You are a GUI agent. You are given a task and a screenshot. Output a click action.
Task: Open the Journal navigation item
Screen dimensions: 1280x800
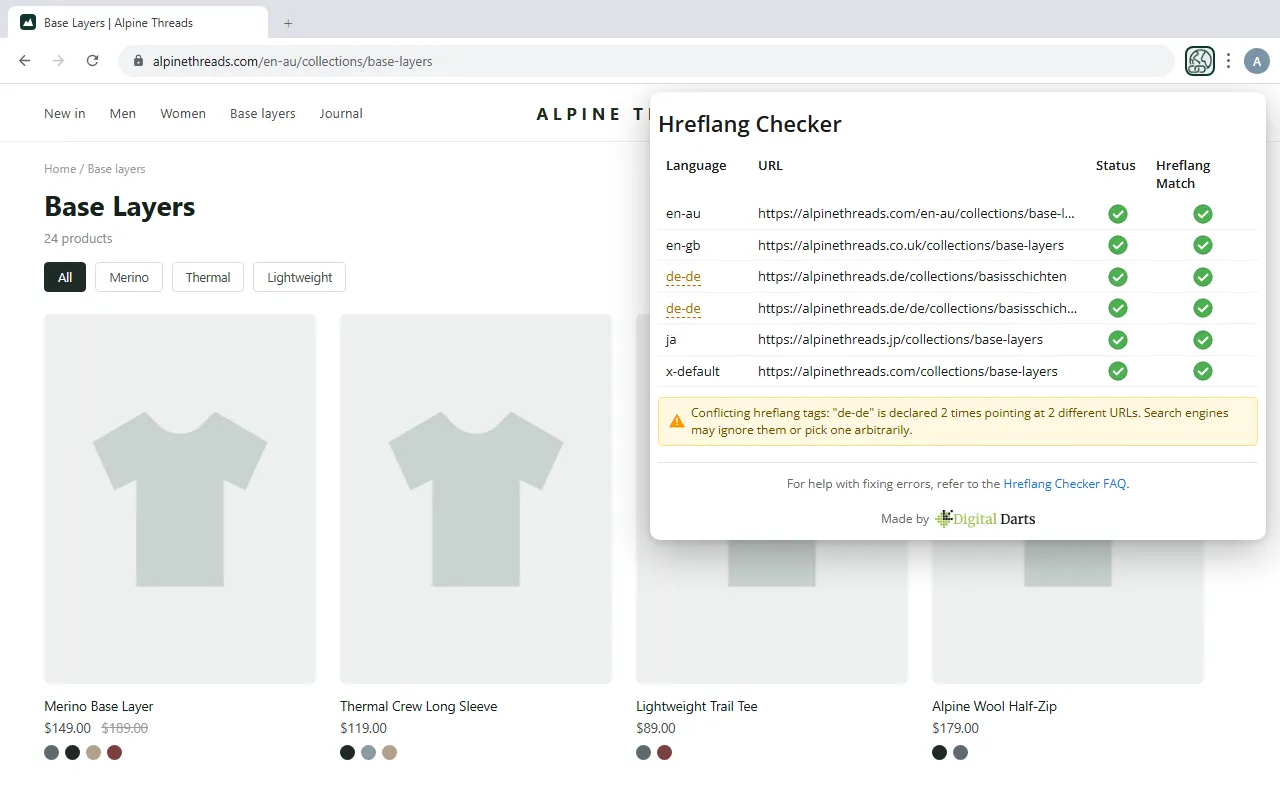point(341,113)
